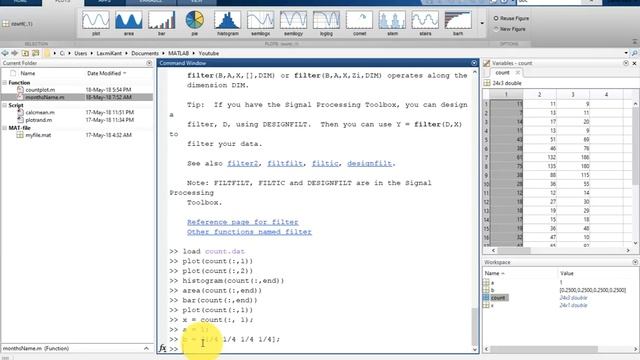Collapse the Function group in Current Folder
This screenshot has width=640, height=360.
pyautogui.click(x=4, y=82)
